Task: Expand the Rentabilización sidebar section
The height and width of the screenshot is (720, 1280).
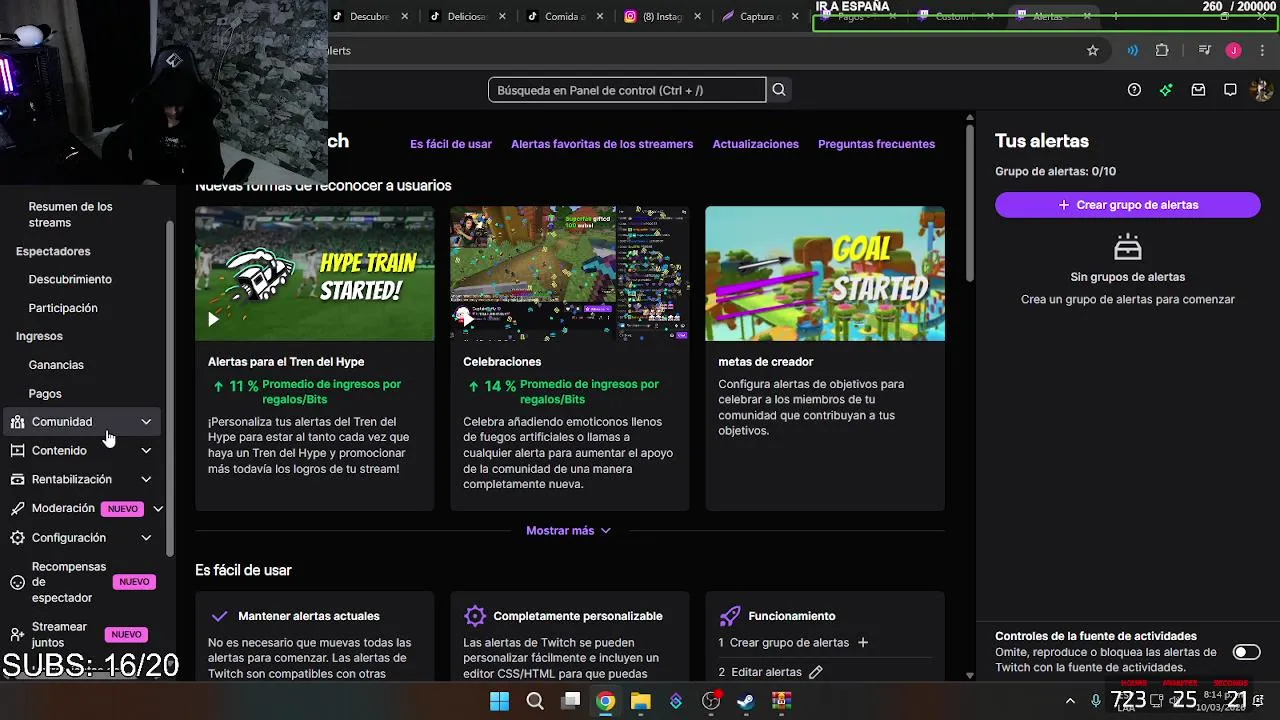Action: (x=146, y=480)
